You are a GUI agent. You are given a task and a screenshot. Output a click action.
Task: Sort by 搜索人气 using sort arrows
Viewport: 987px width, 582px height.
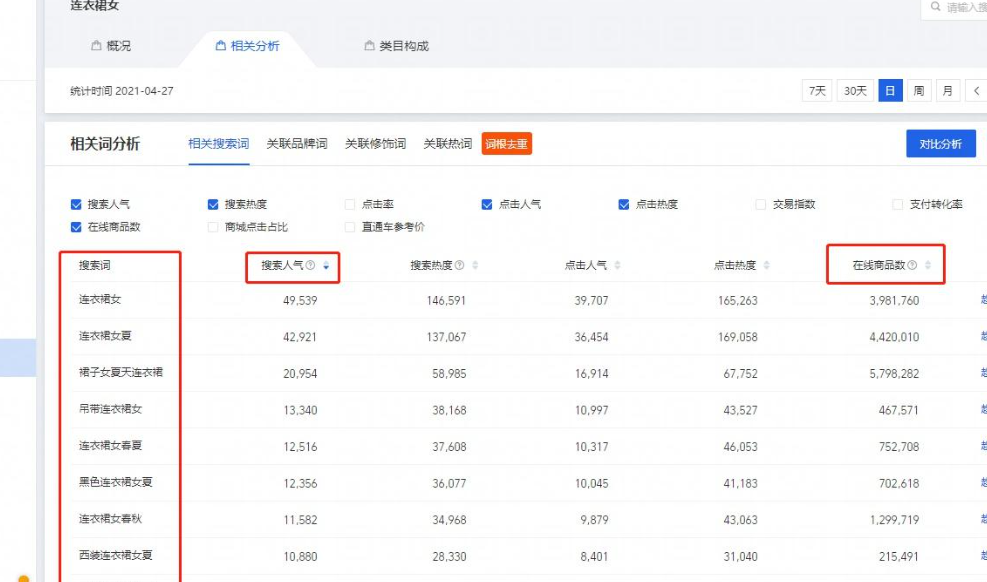pos(326,266)
